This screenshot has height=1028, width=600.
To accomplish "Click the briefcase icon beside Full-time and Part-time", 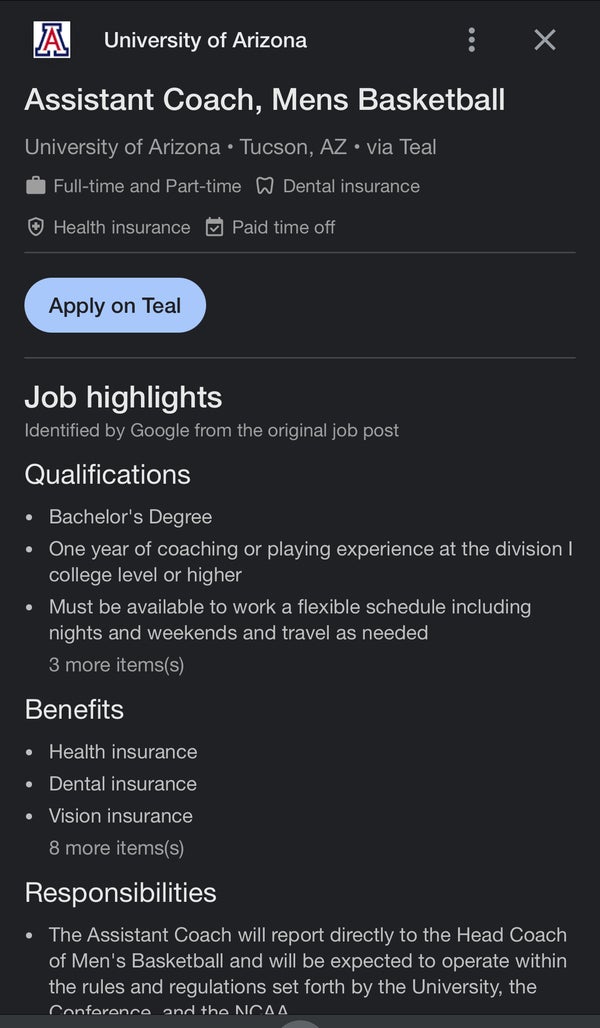I will [35, 186].
